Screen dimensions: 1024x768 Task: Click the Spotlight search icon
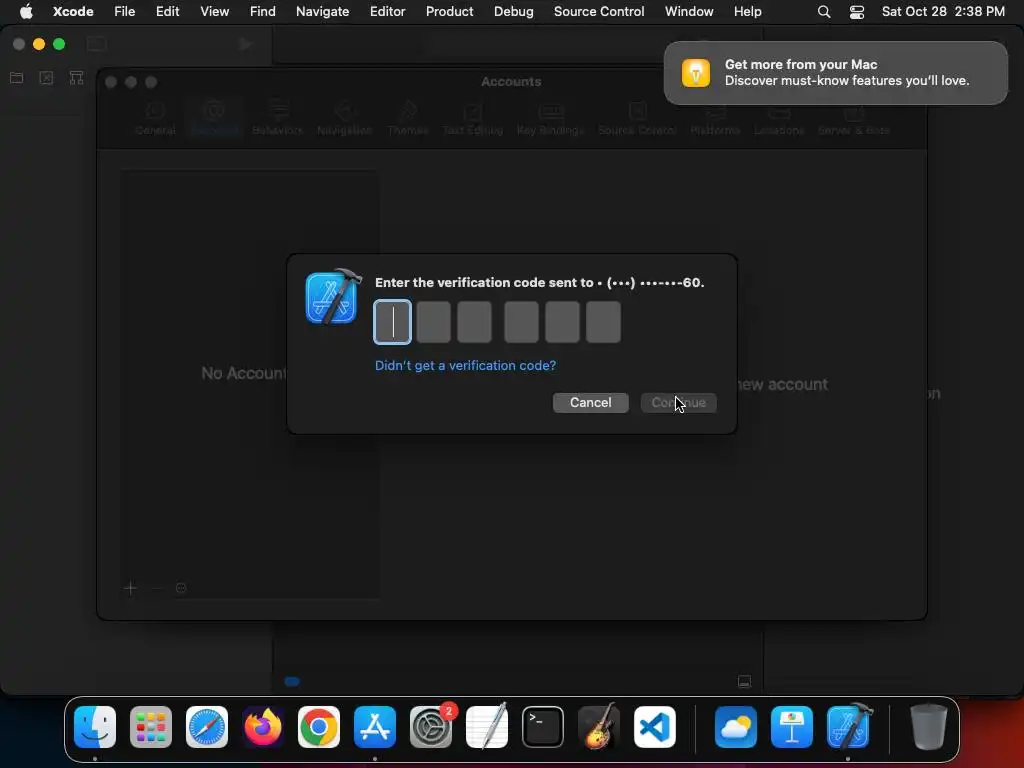824,12
